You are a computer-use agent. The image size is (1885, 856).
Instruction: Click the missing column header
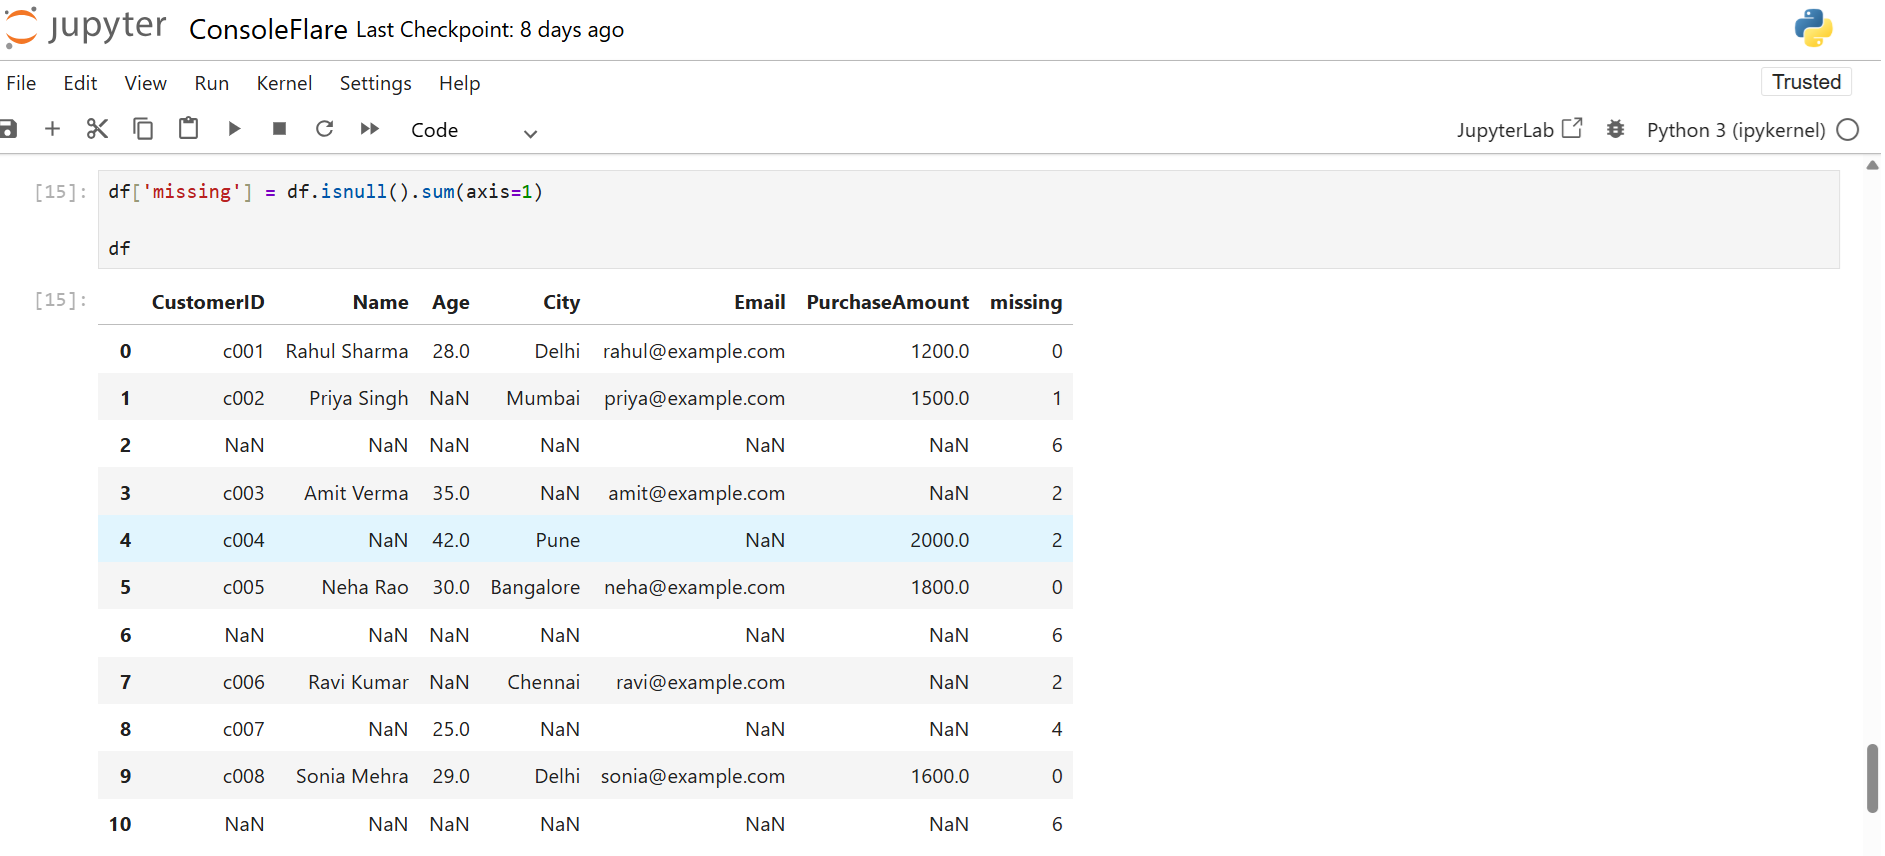[x=1026, y=302]
